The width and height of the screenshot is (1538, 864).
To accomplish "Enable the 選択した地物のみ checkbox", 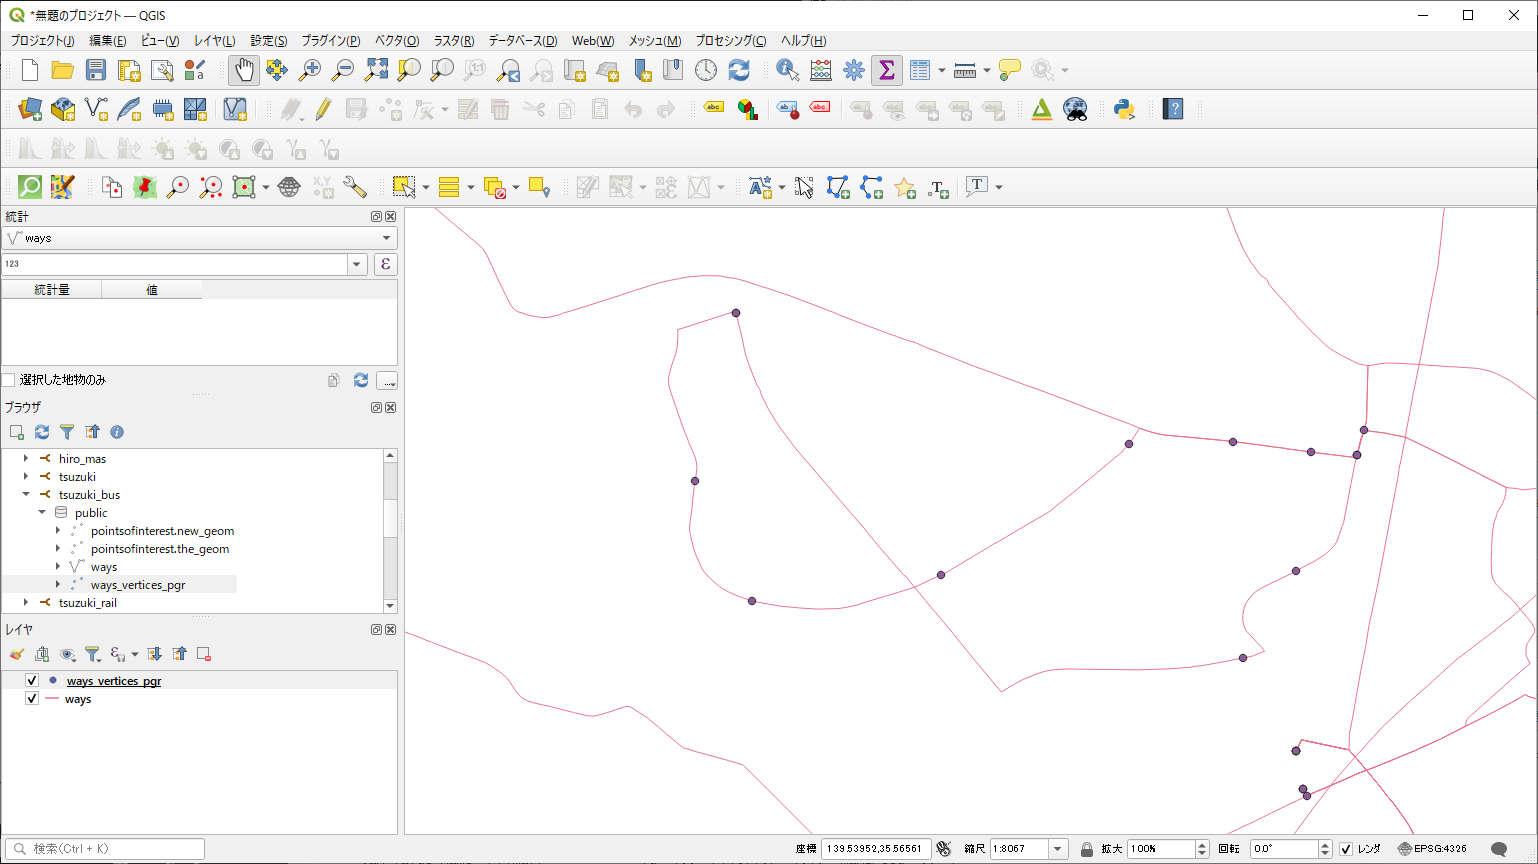I will tap(9, 380).
